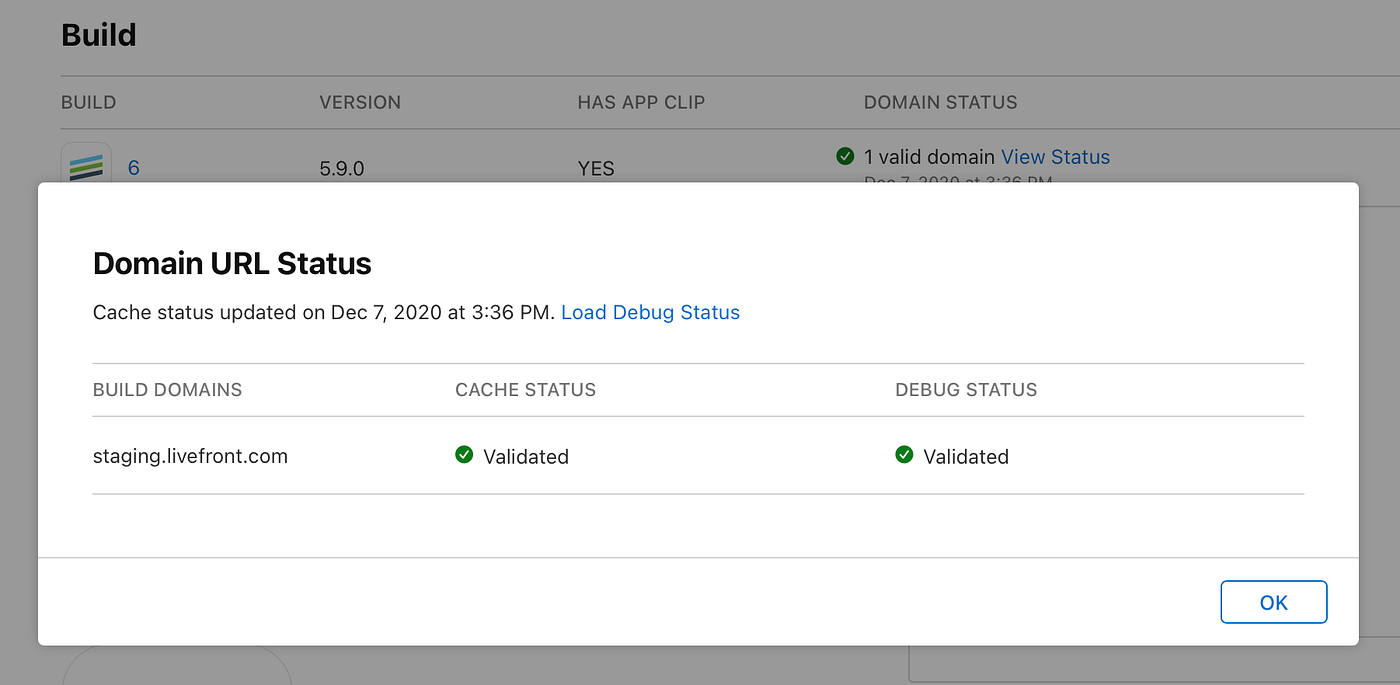This screenshot has height=685, width=1400.
Task: Click the Domain Status column header
Action: click(940, 102)
